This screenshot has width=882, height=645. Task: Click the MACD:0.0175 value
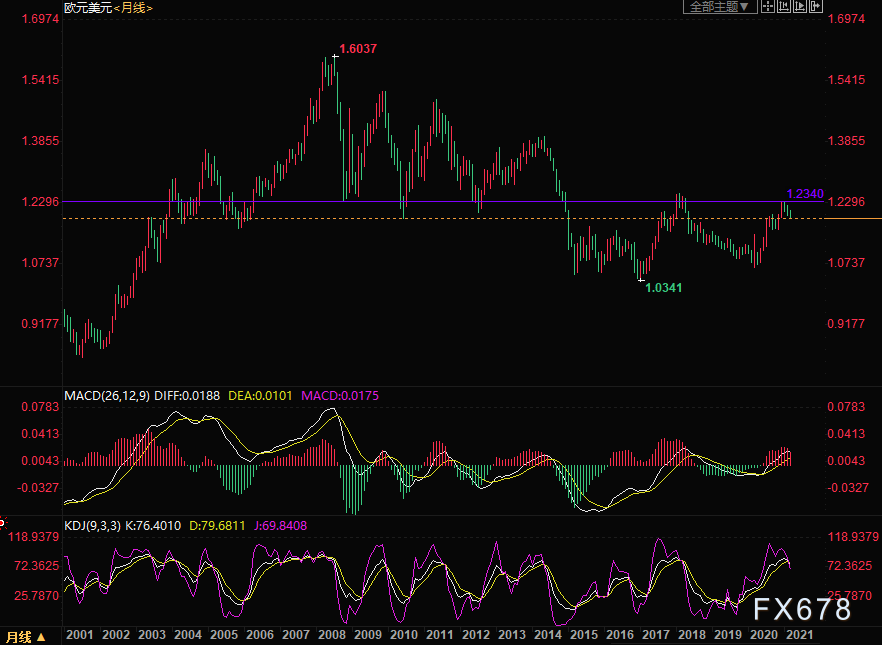point(340,395)
